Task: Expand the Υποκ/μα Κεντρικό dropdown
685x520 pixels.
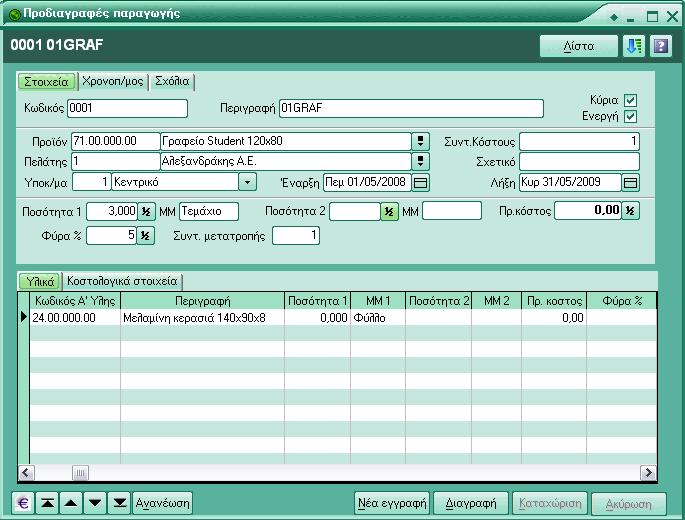Action: [247, 182]
